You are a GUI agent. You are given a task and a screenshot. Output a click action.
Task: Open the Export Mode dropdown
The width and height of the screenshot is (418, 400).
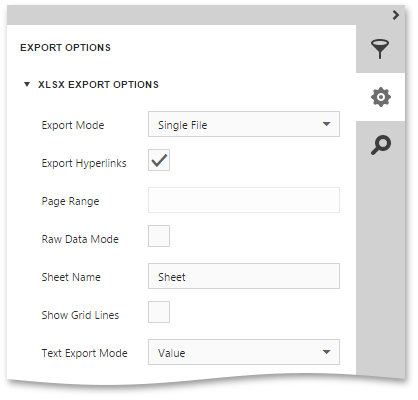[244, 124]
